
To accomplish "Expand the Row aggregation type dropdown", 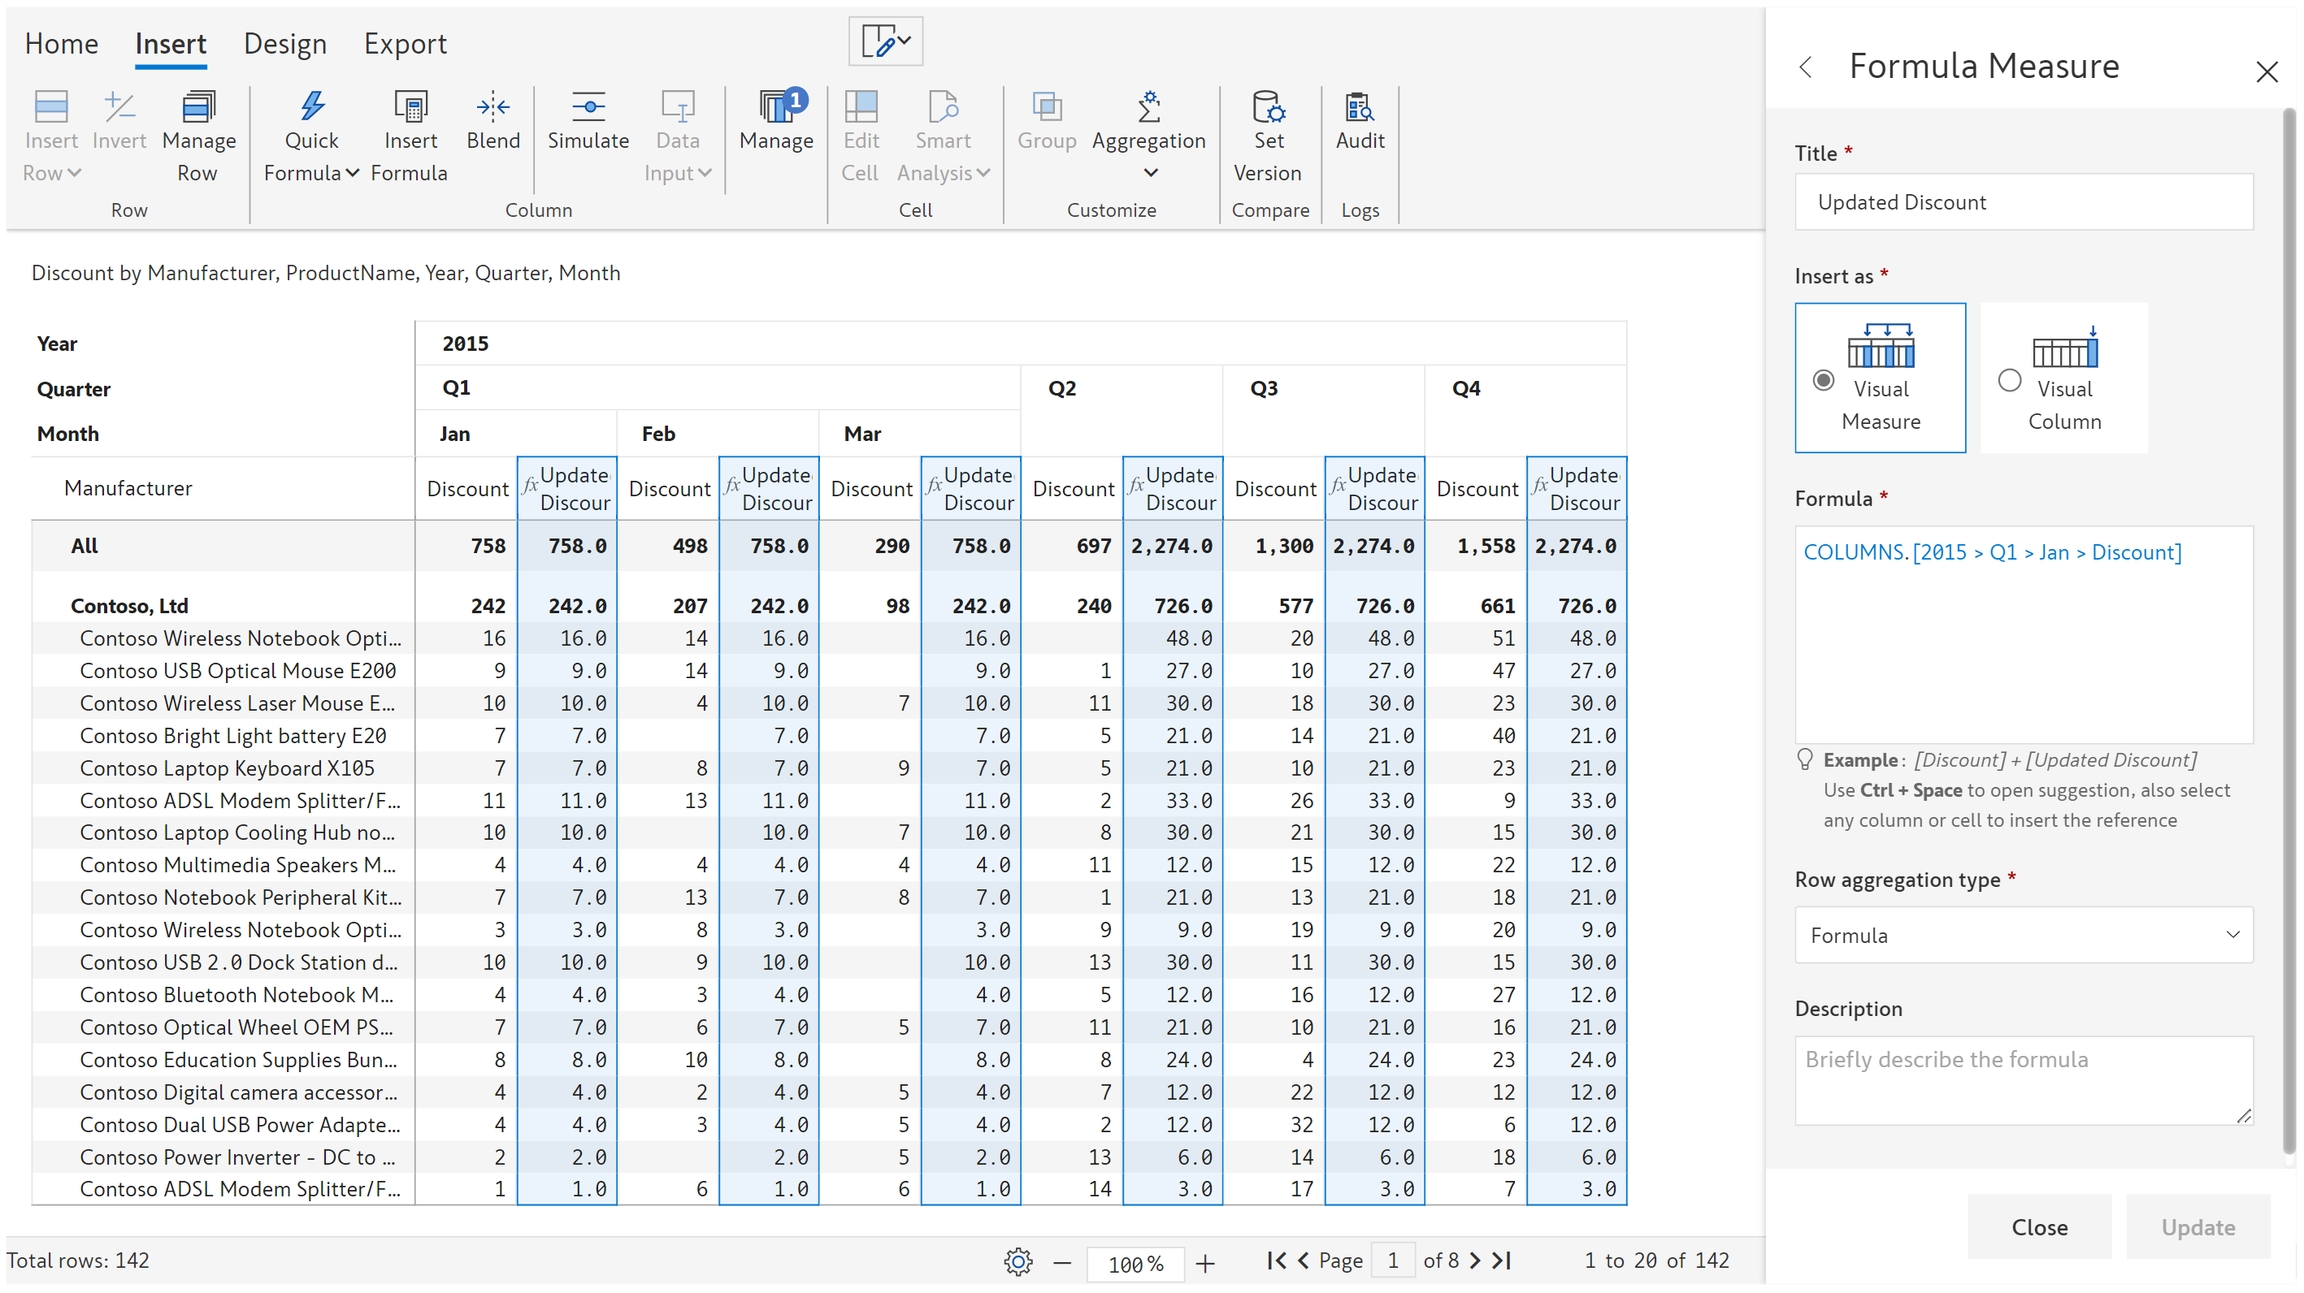I will pos(2023,935).
